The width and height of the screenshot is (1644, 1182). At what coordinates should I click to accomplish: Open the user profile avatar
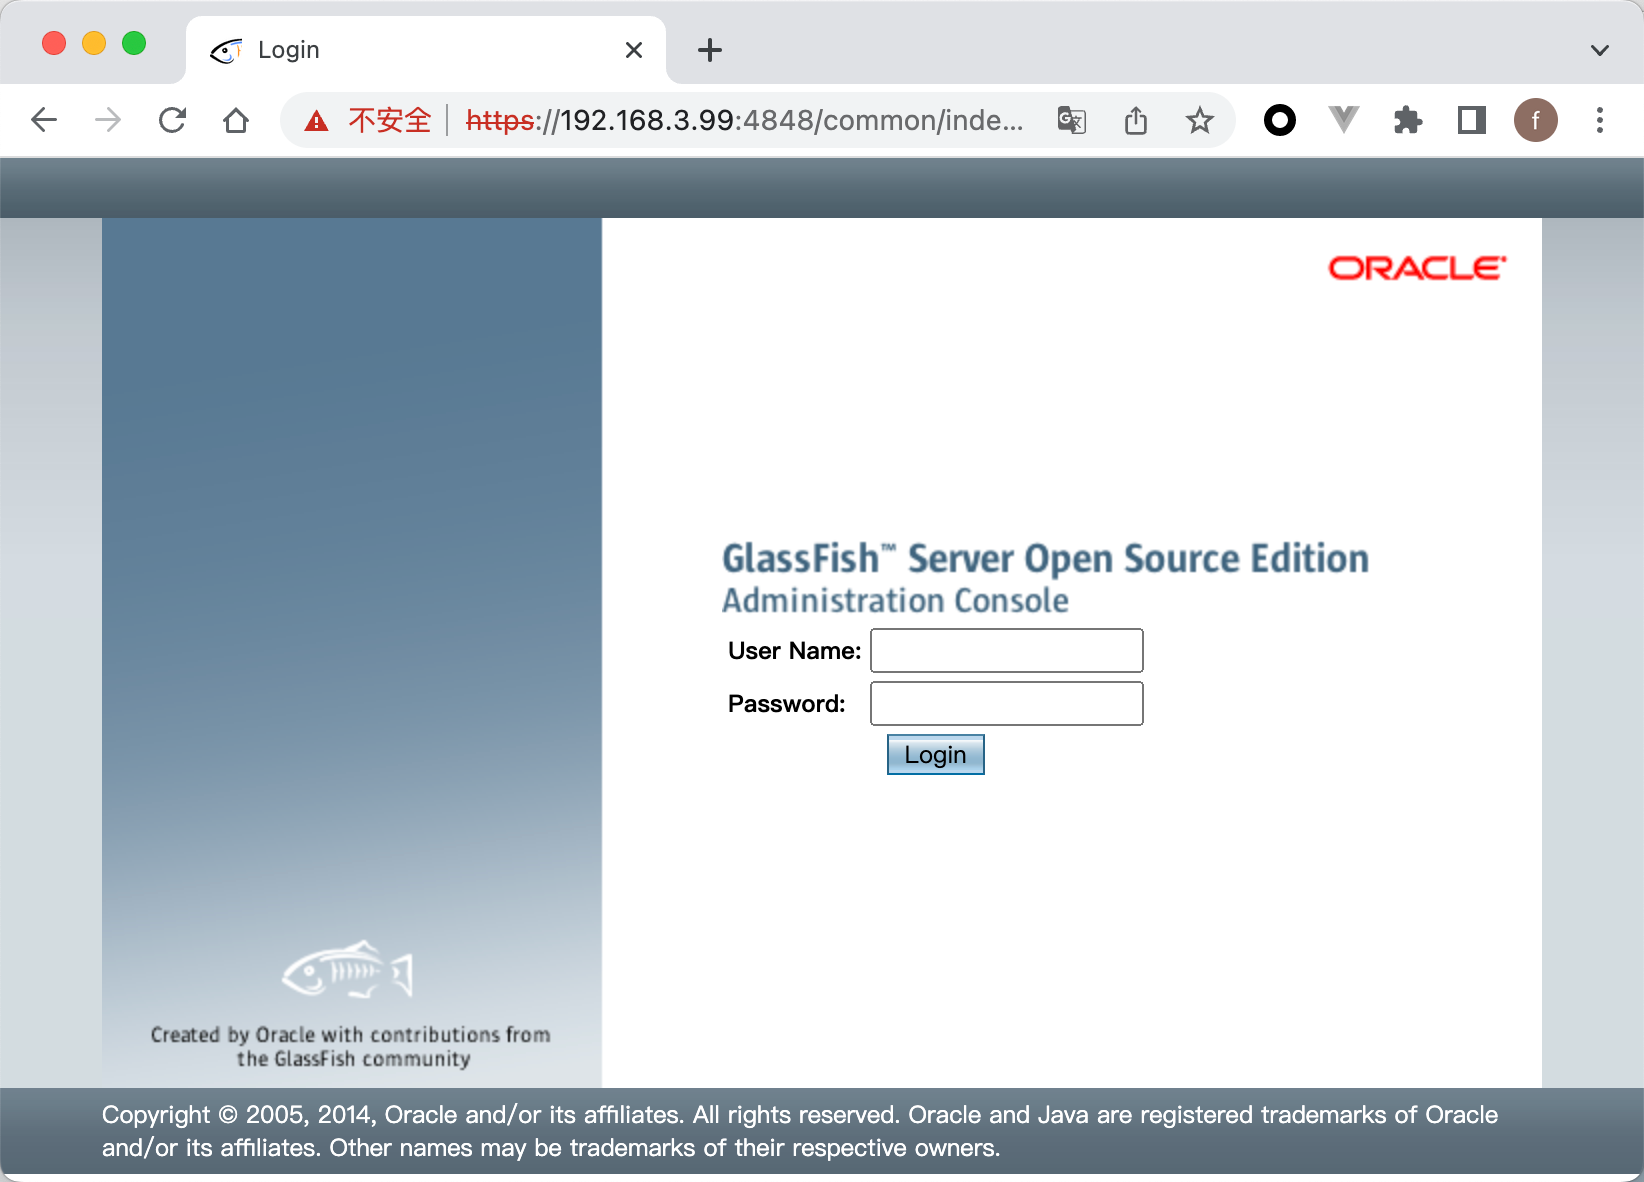pos(1535,121)
